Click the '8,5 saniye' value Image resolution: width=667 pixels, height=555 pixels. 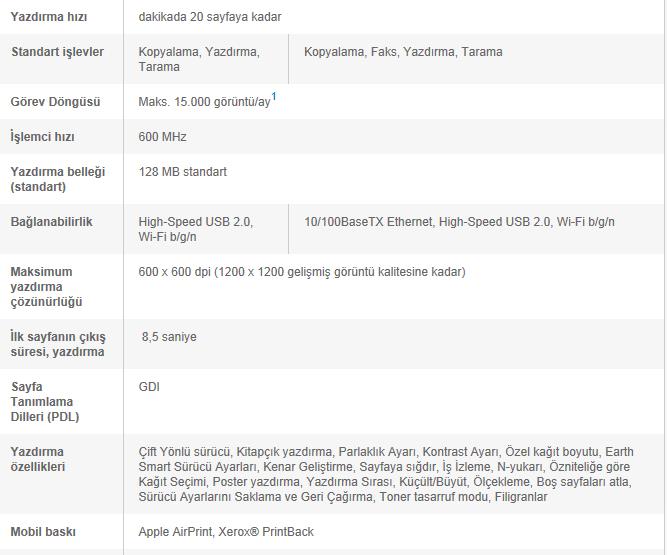(x=169, y=337)
